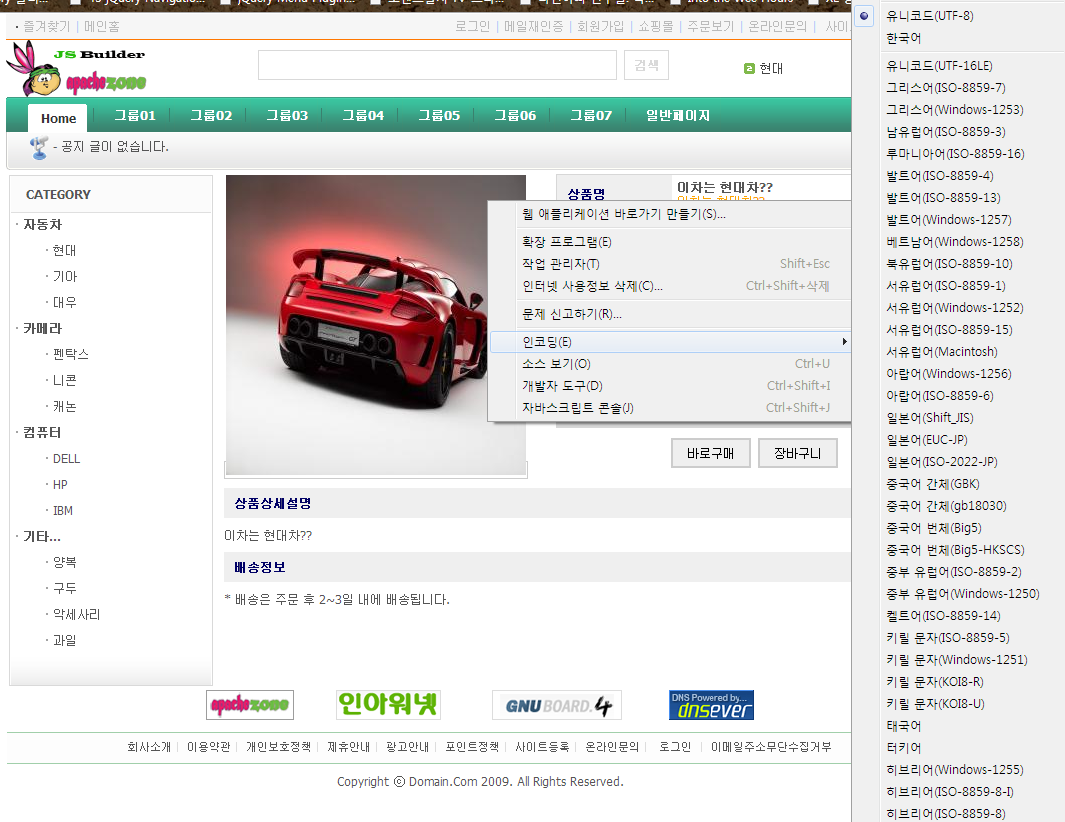Open the 인아워넷 footer banner

[x=388, y=705]
